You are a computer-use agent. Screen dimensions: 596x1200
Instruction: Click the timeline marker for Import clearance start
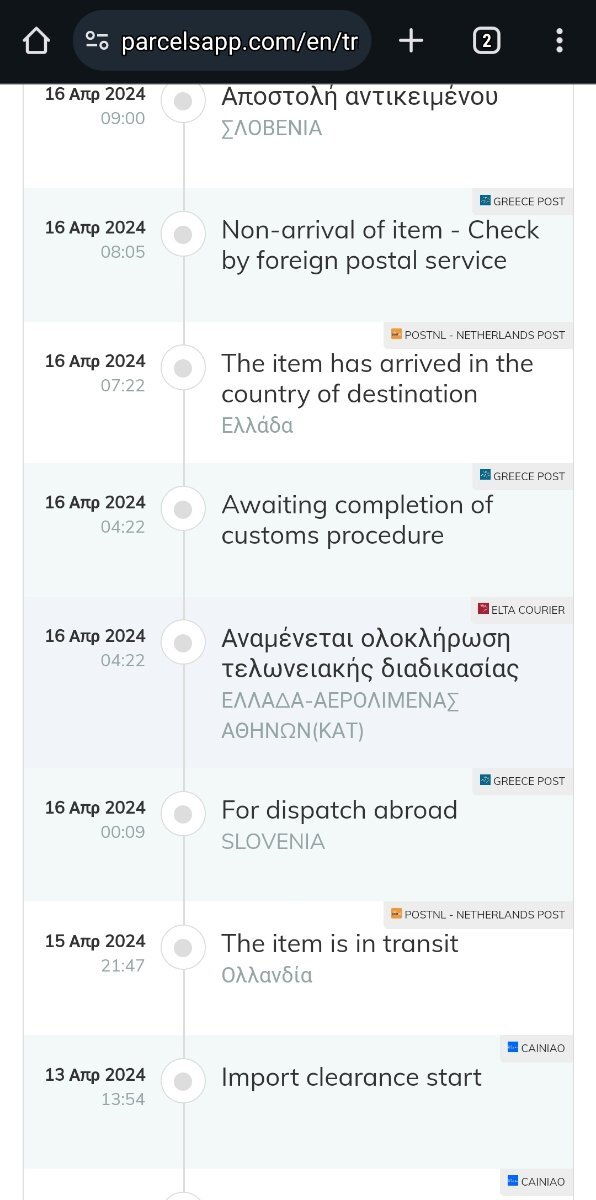pyautogui.click(x=183, y=1082)
